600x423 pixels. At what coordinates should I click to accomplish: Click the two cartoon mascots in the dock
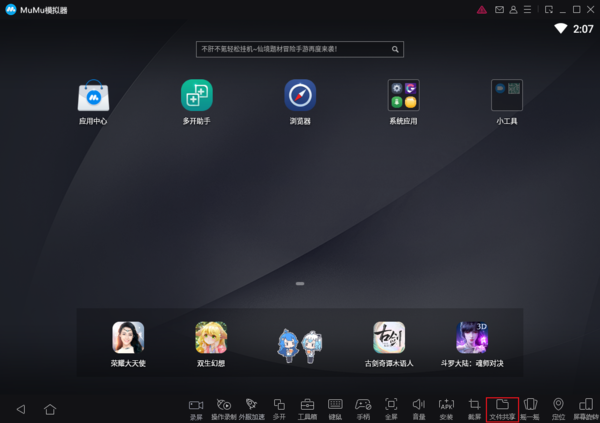tap(300, 346)
